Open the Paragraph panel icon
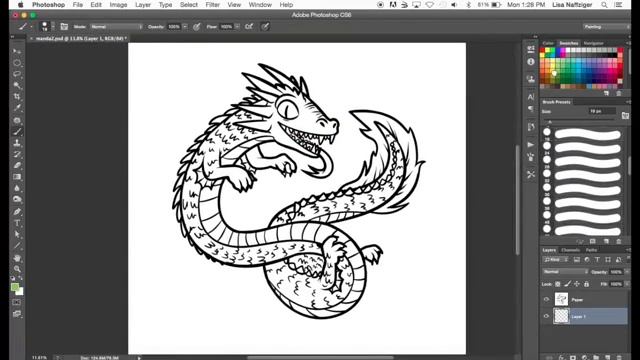 click(x=531, y=109)
